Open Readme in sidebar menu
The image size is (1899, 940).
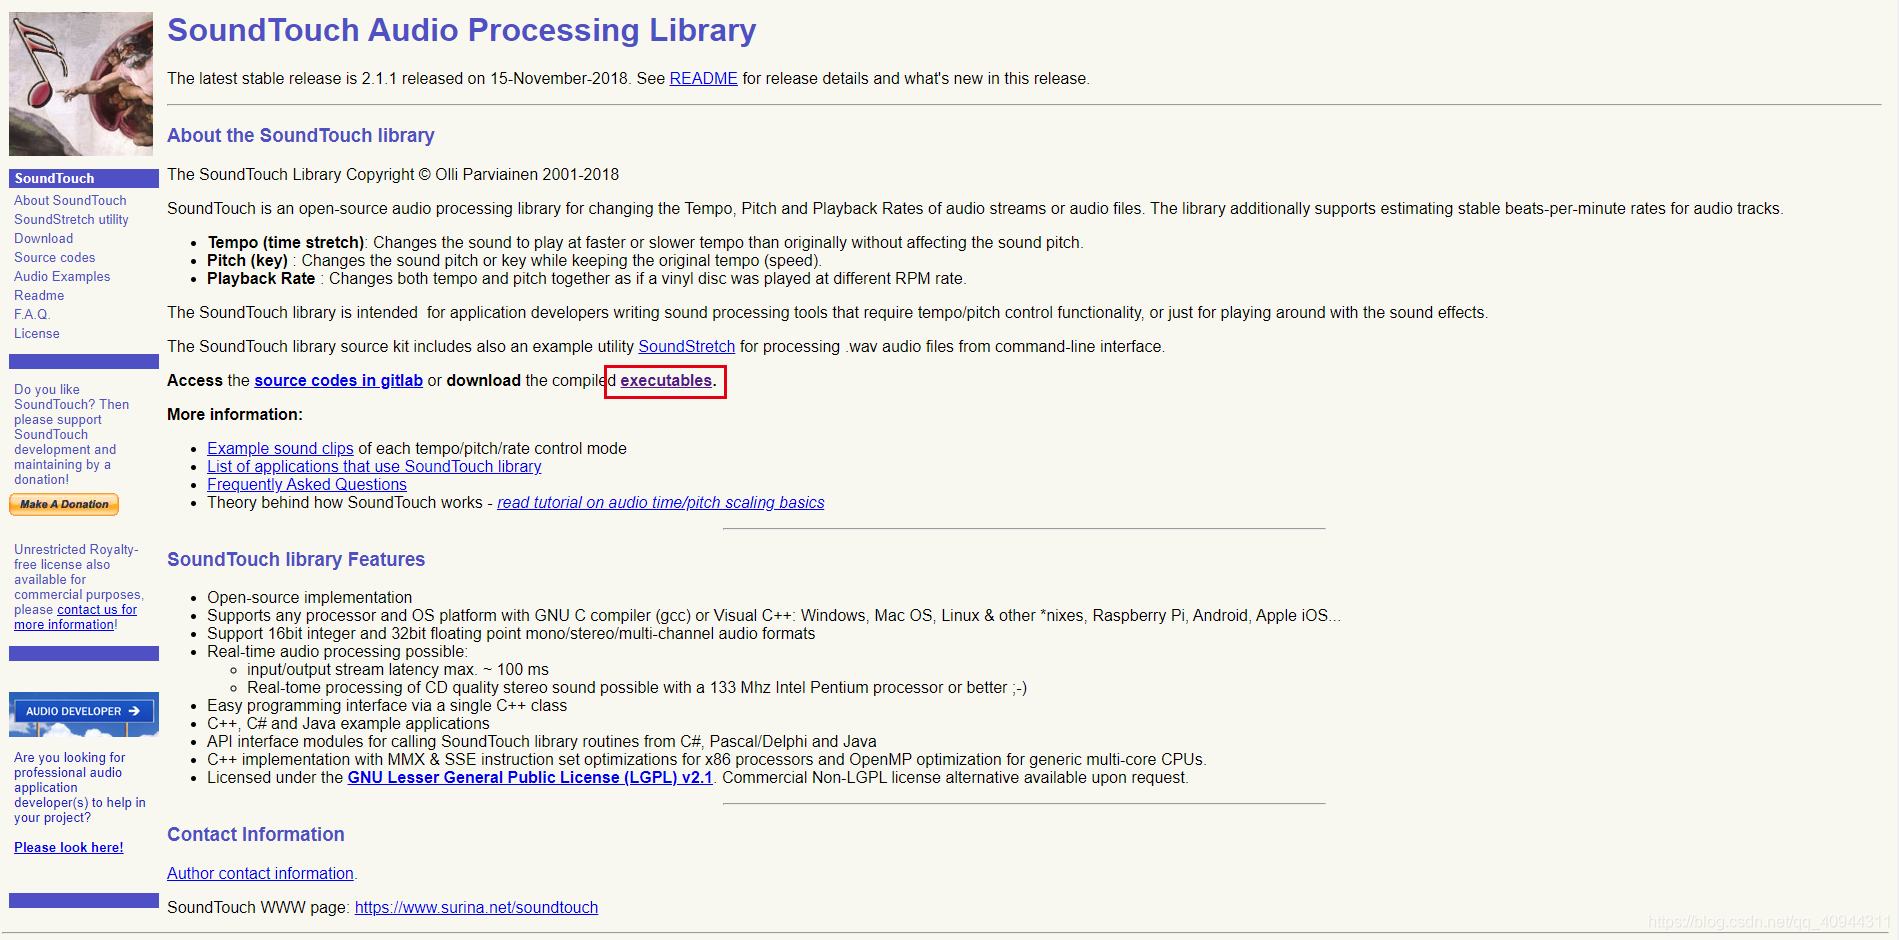[39, 296]
